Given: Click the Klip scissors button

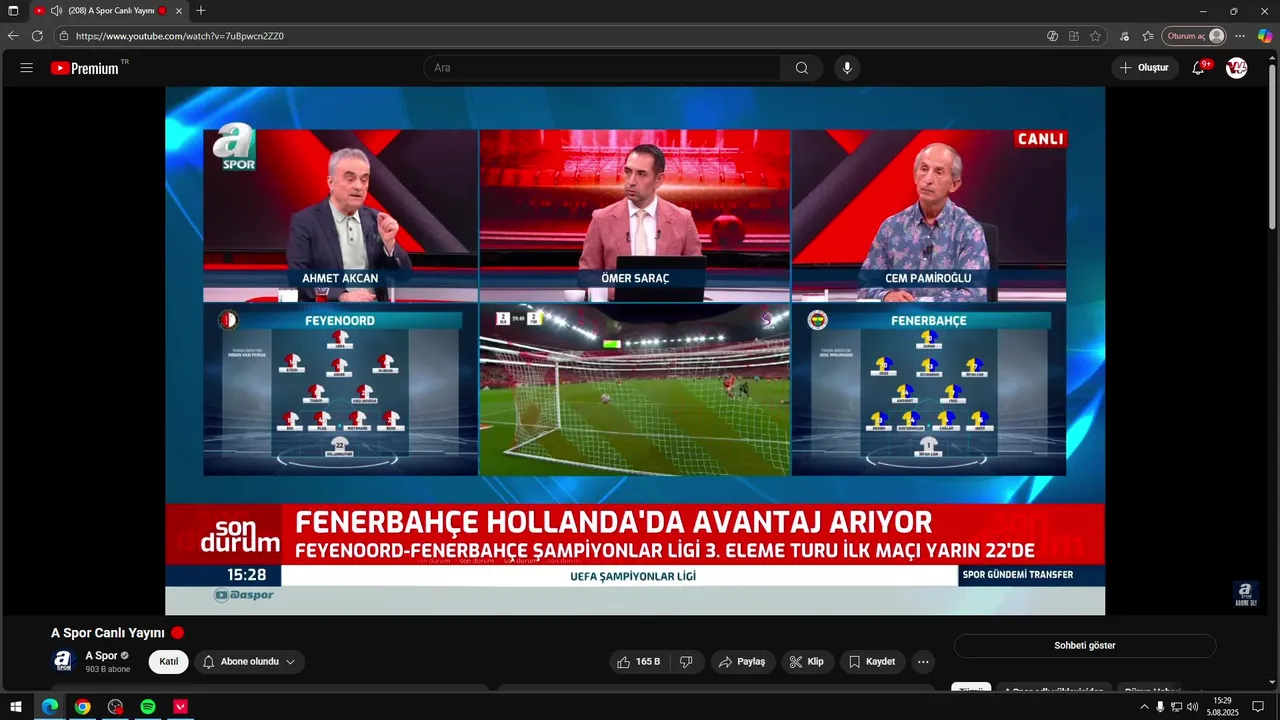Looking at the screenshot, I should click(x=806, y=662).
